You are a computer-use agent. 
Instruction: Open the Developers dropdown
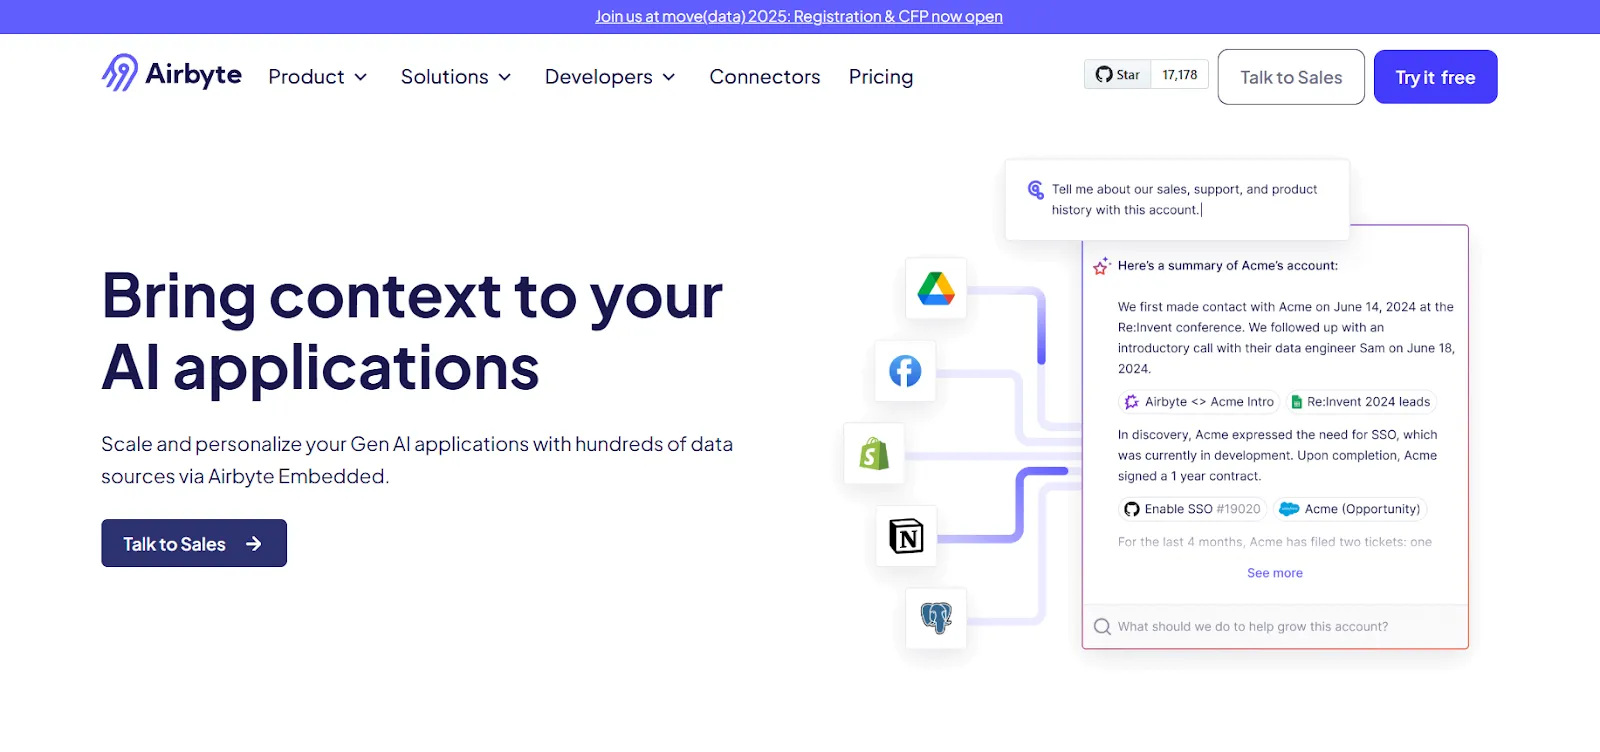pos(610,77)
